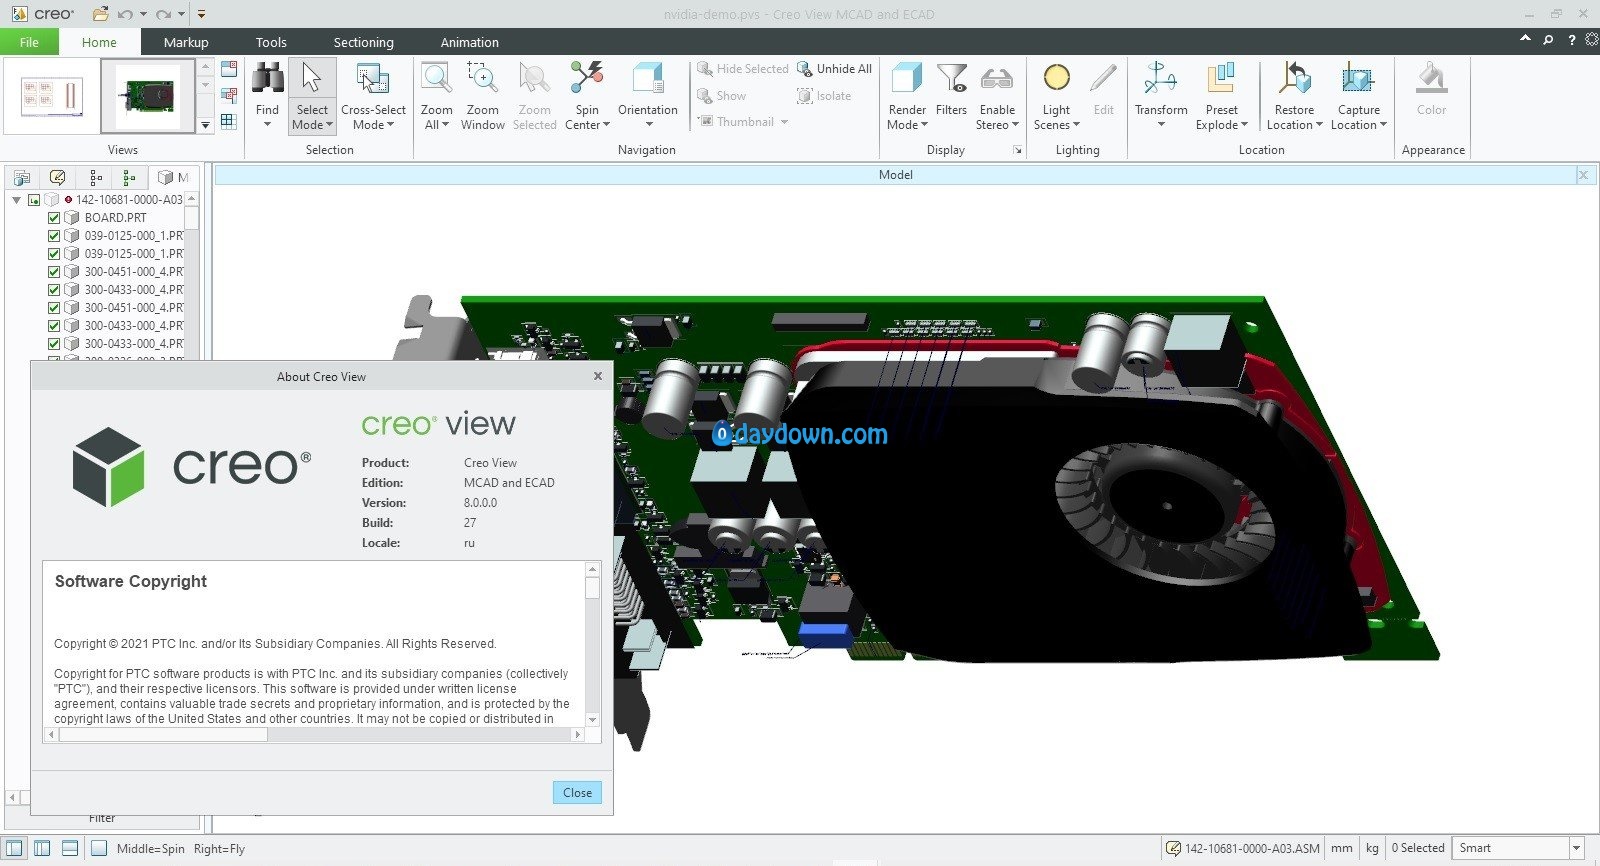Open the Filters funnel tool
The height and width of the screenshot is (866, 1600).
click(x=951, y=79)
